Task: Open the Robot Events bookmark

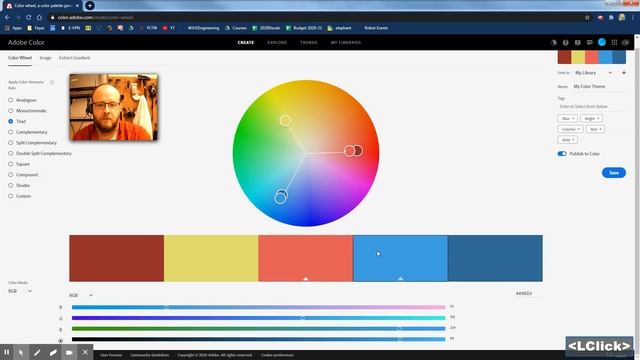Action: click(376, 28)
